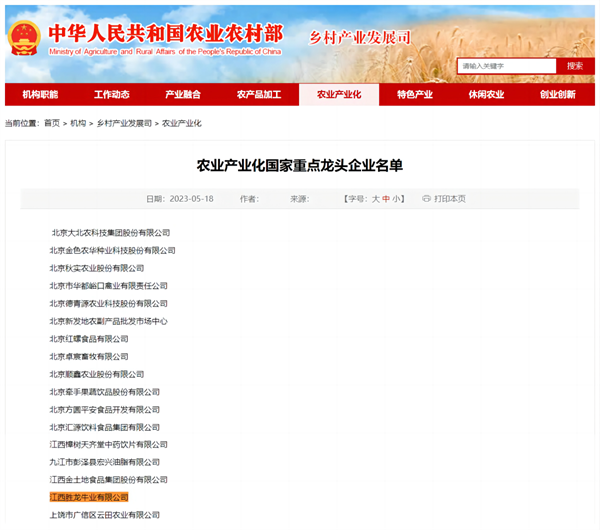Screen dimensions: 600x530
Task: Select 北京秋实农业股份有限公司 entry
Action: [x=97, y=268]
